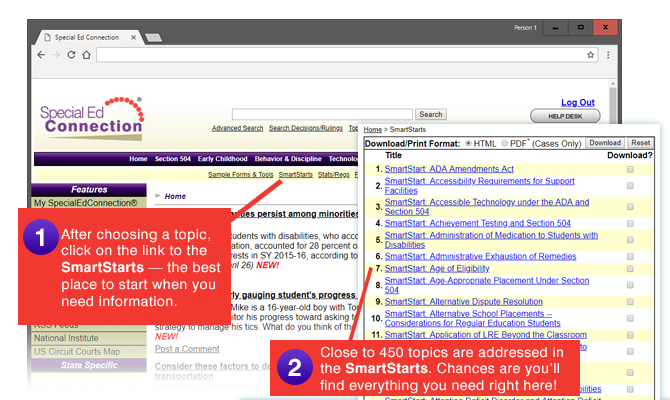The width and height of the screenshot is (670, 400).
Task: Open SmartStart: Accessibility Requirements for Support Facilities
Action: pos(479,186)
